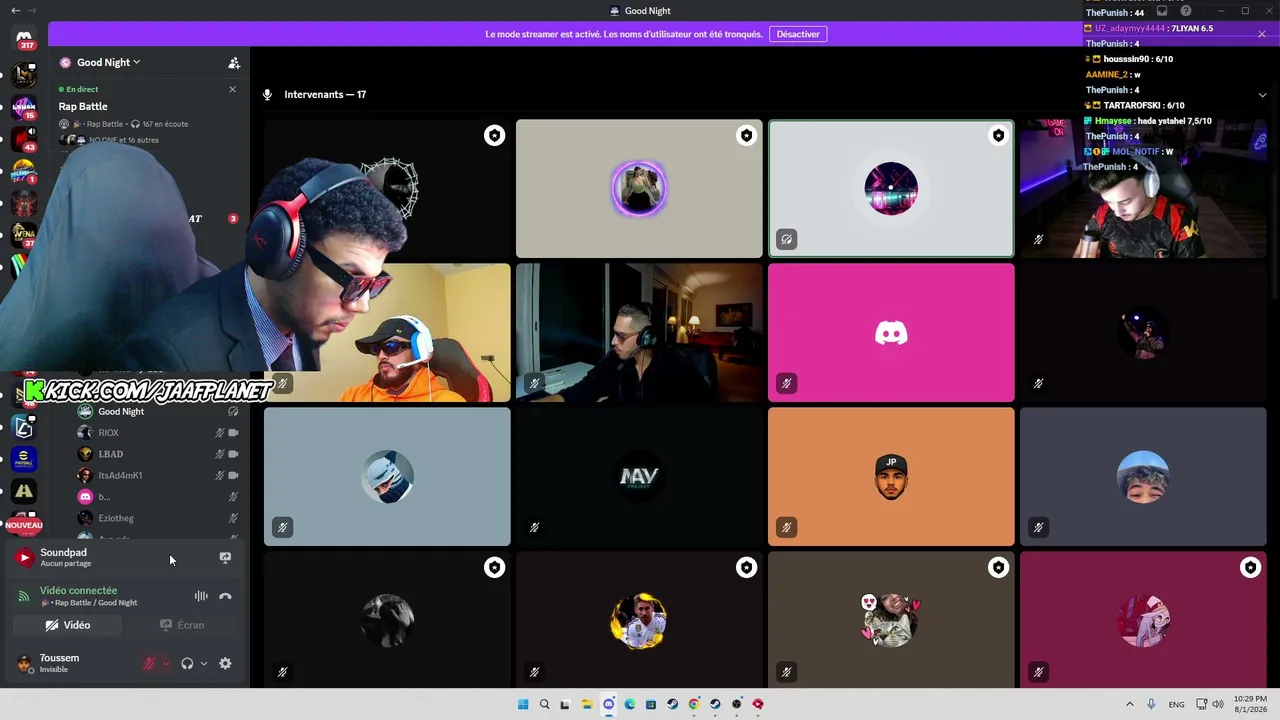Close the En direct stage card

click(233, 89)
